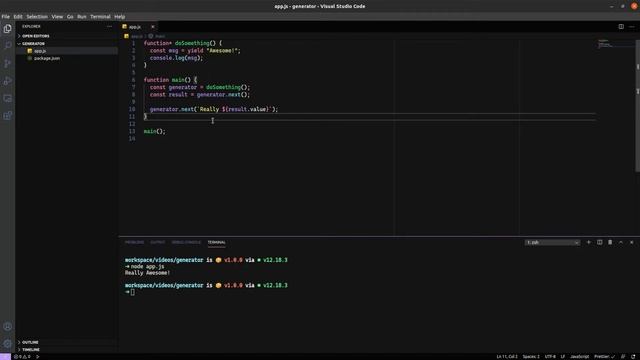The image size is (640, 360).
Task: Switch to the Problems panel tab
Action: [x=134, y=242]
